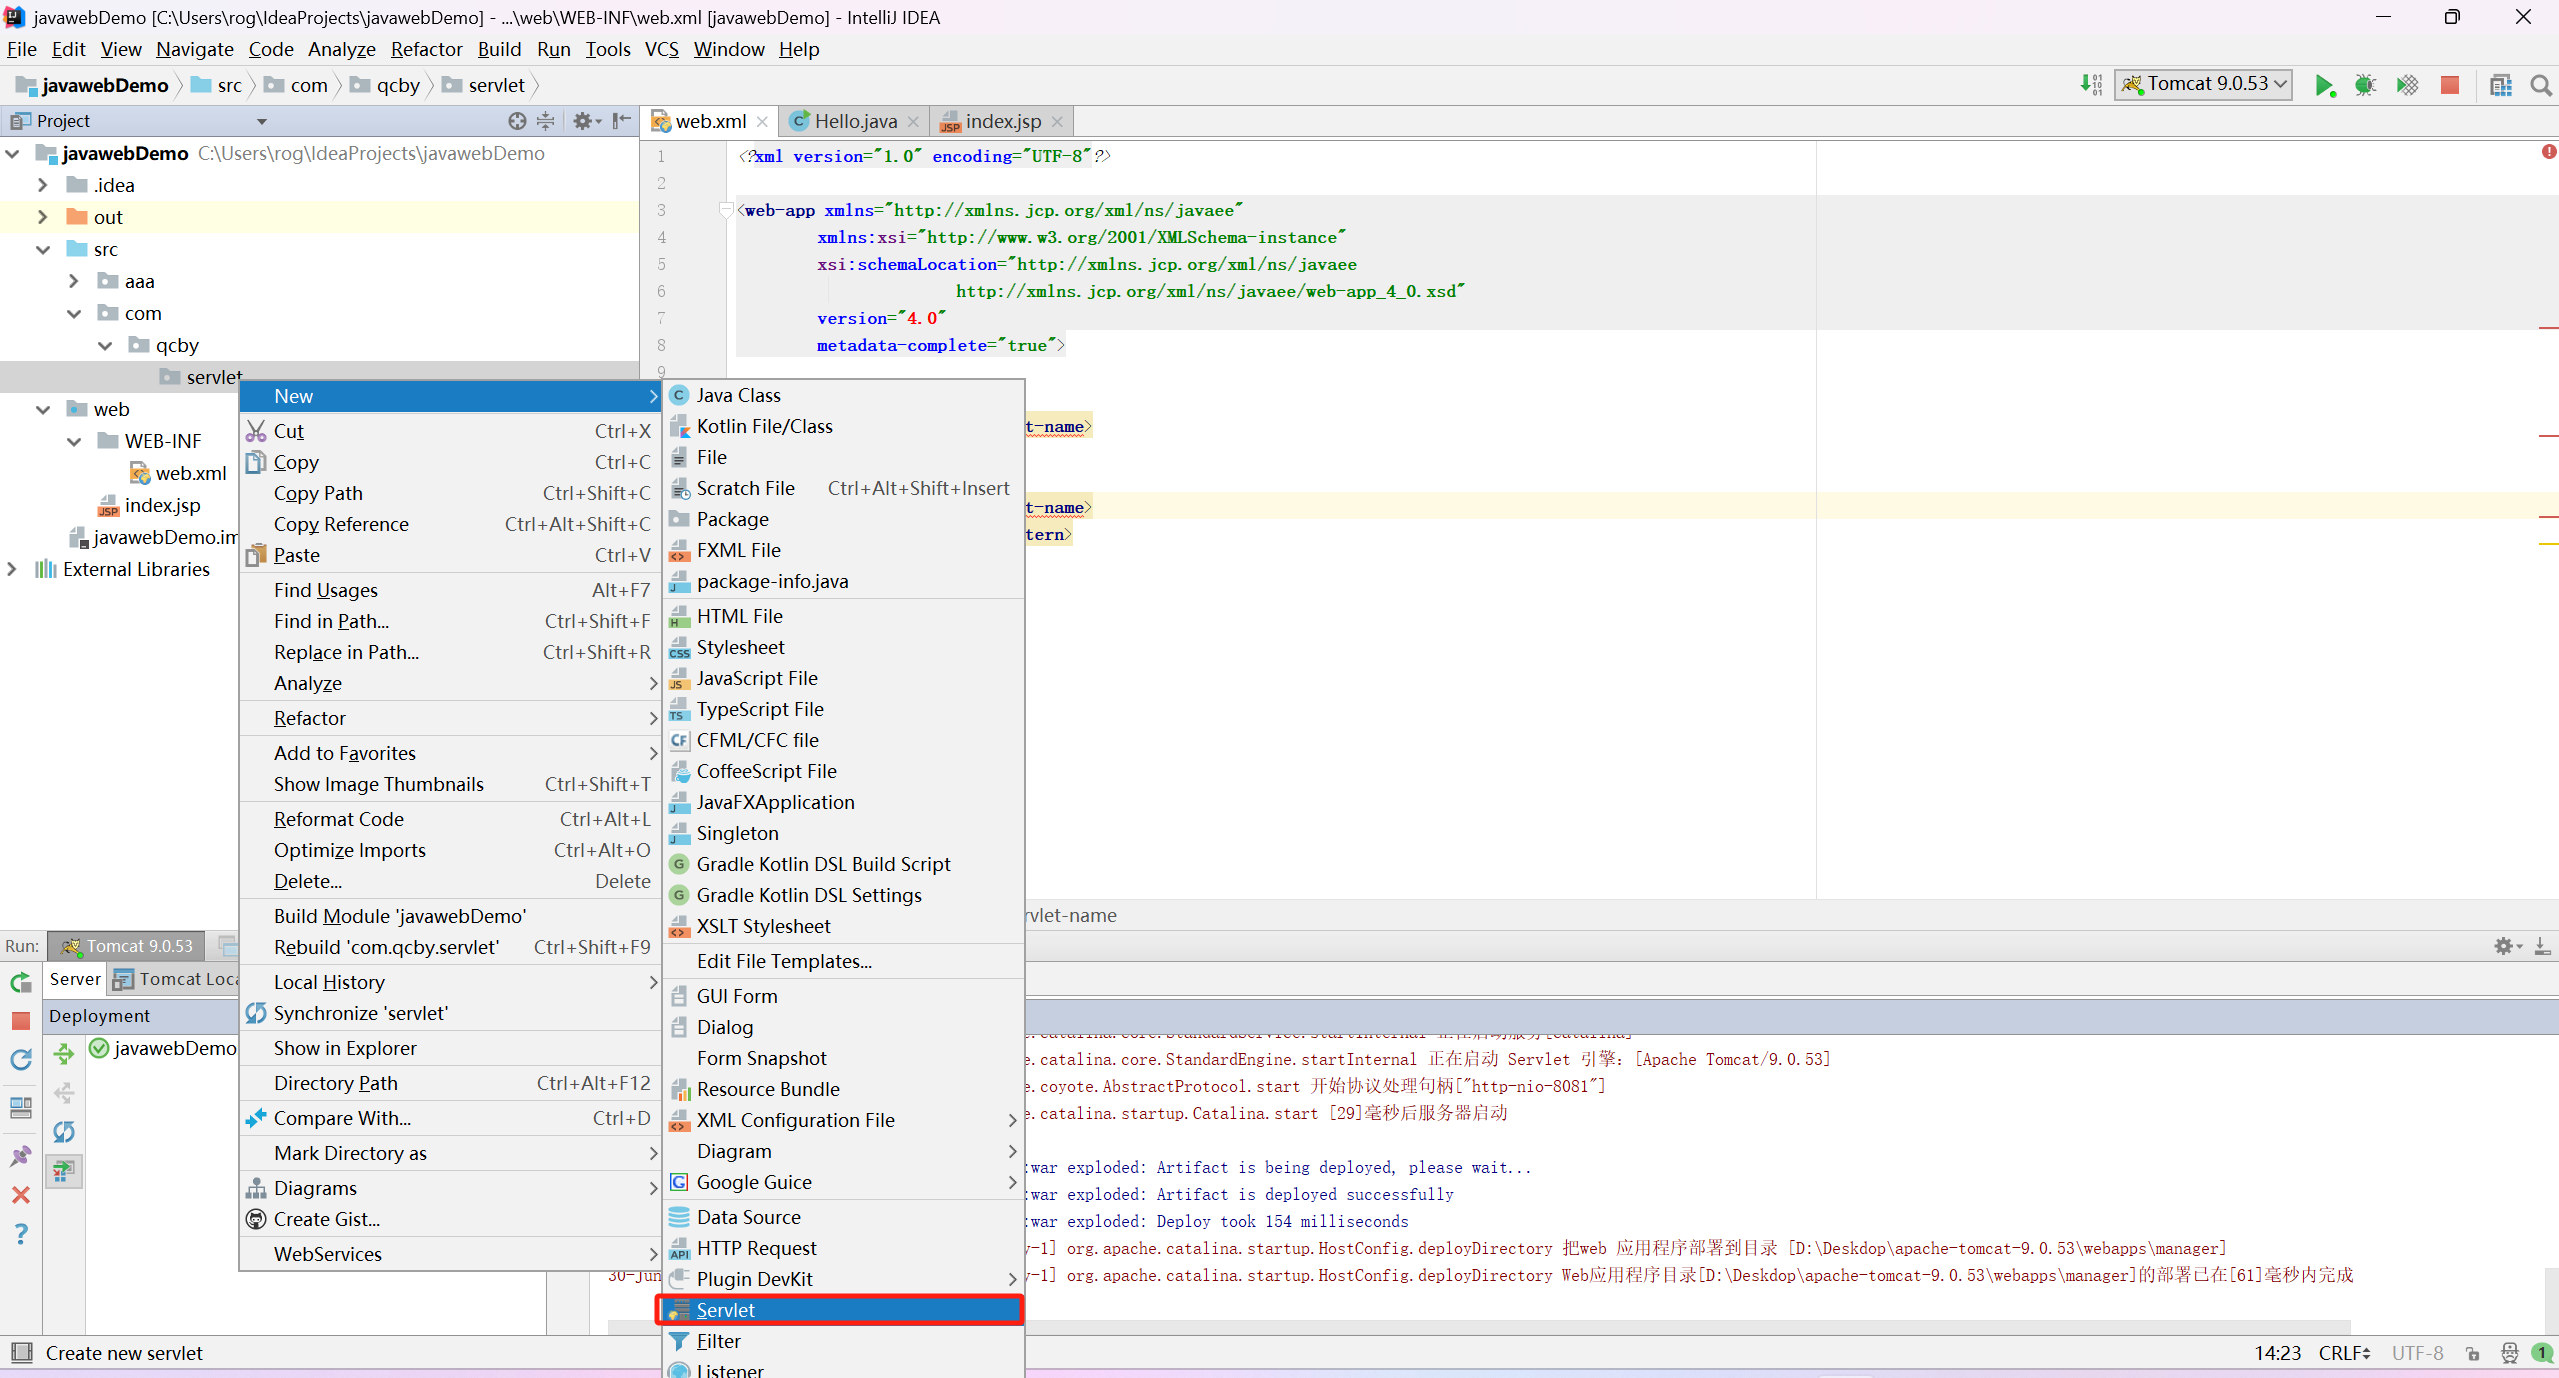Collapse the WEB-INF folder node
Screen dimensions: 2559x1378
tap(74, 441)
